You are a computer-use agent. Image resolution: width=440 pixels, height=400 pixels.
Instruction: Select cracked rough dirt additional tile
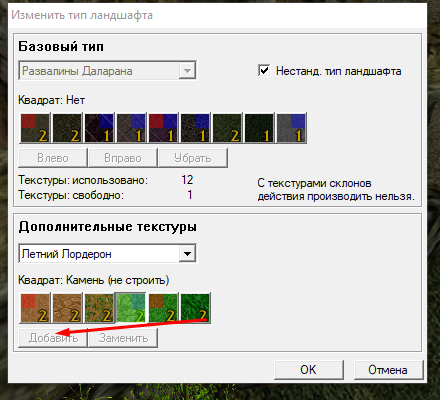click(67, 308)
